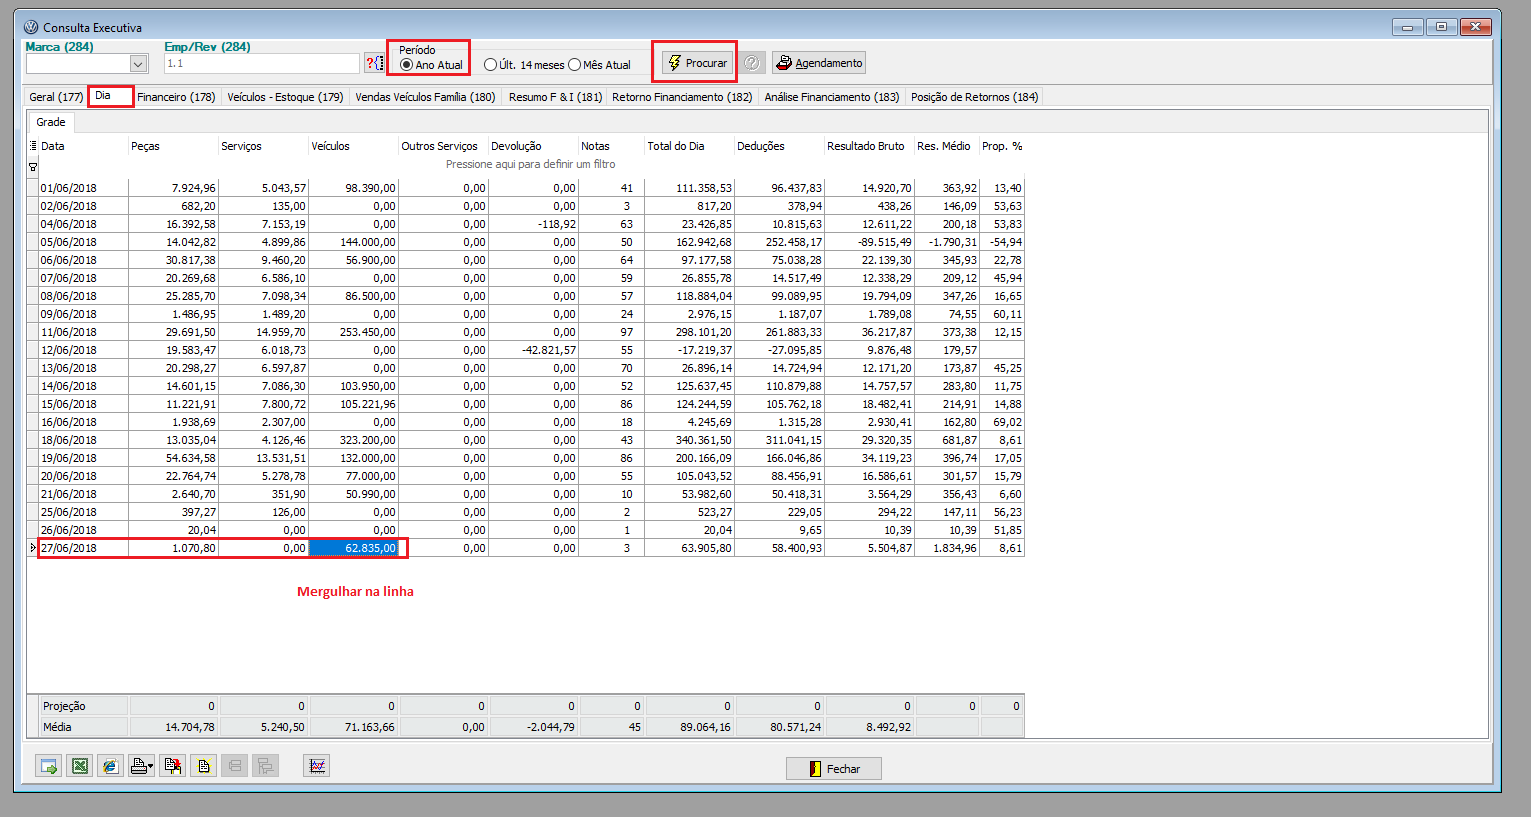The height and width of the screenshot is (817, 1531).
Task: Click the highlighted cell 62.835,00
Action: pyautogui.click(x=353, y=548)
